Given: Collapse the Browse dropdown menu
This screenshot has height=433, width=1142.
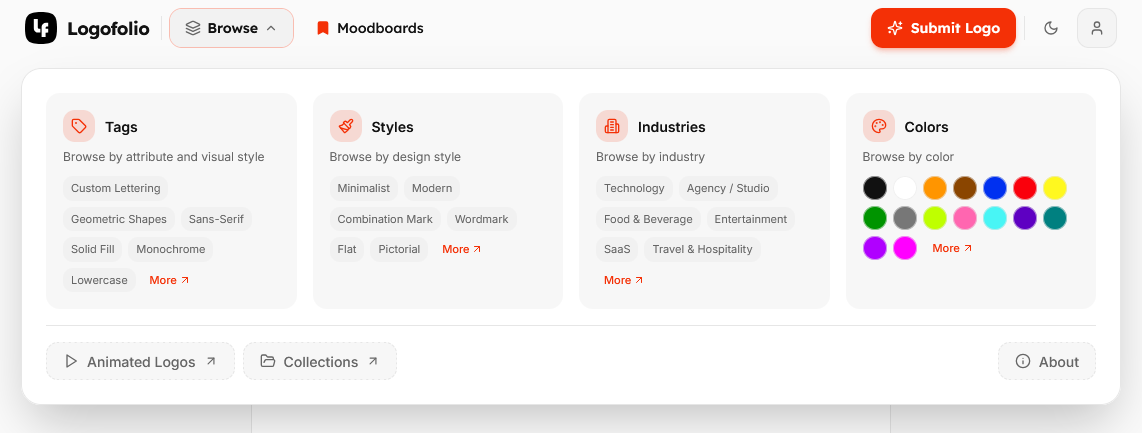Looking at the screenshot, I should point(231,28).
